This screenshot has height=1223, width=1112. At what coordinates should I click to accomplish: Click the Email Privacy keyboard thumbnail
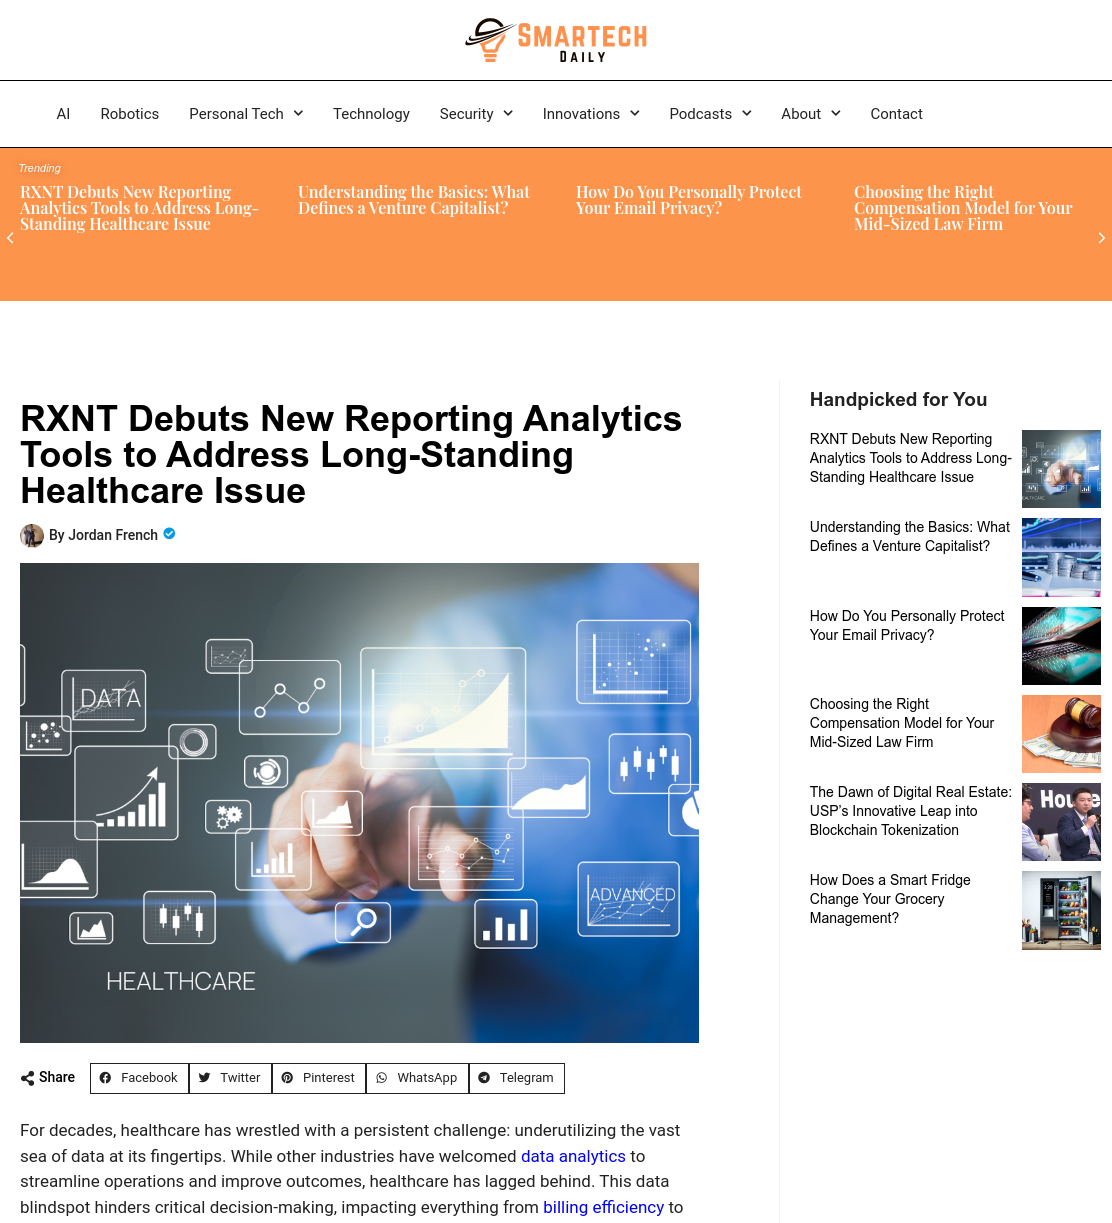[1061, 646]
